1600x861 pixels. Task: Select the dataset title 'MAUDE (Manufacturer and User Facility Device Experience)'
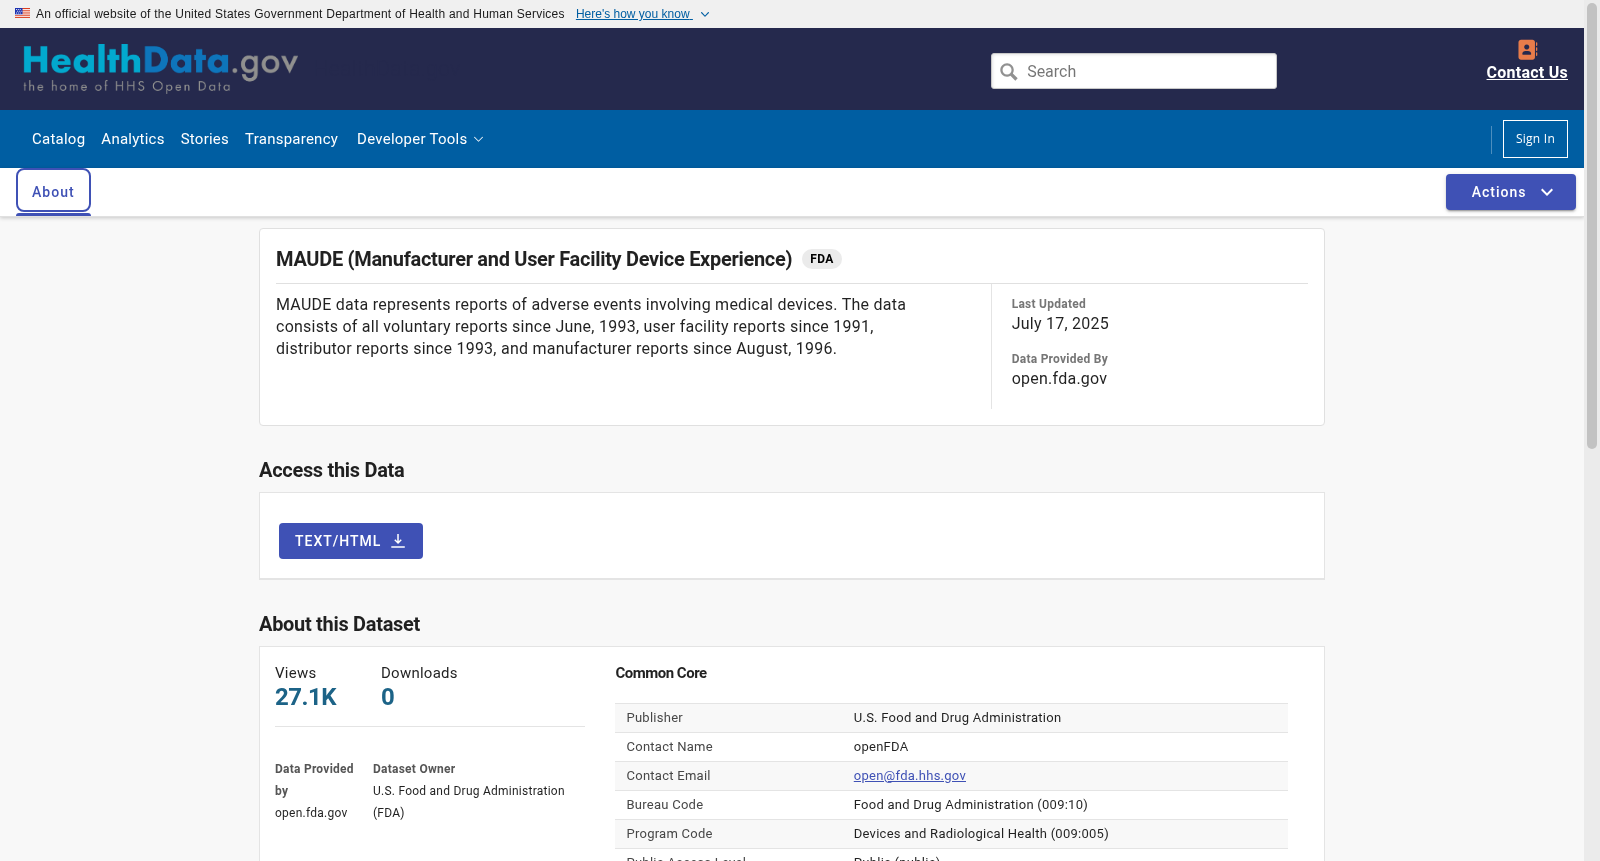[x=534, y=259]
